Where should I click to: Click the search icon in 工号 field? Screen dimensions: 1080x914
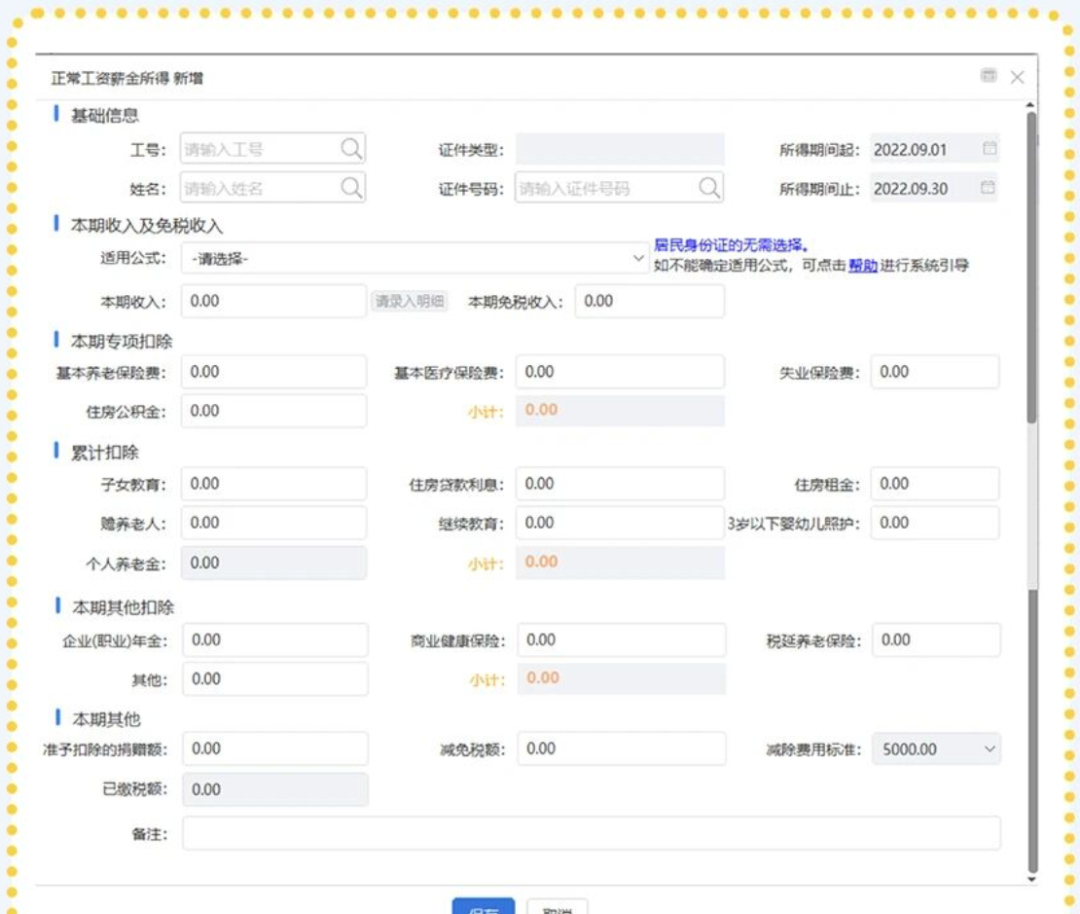point(351,149)
